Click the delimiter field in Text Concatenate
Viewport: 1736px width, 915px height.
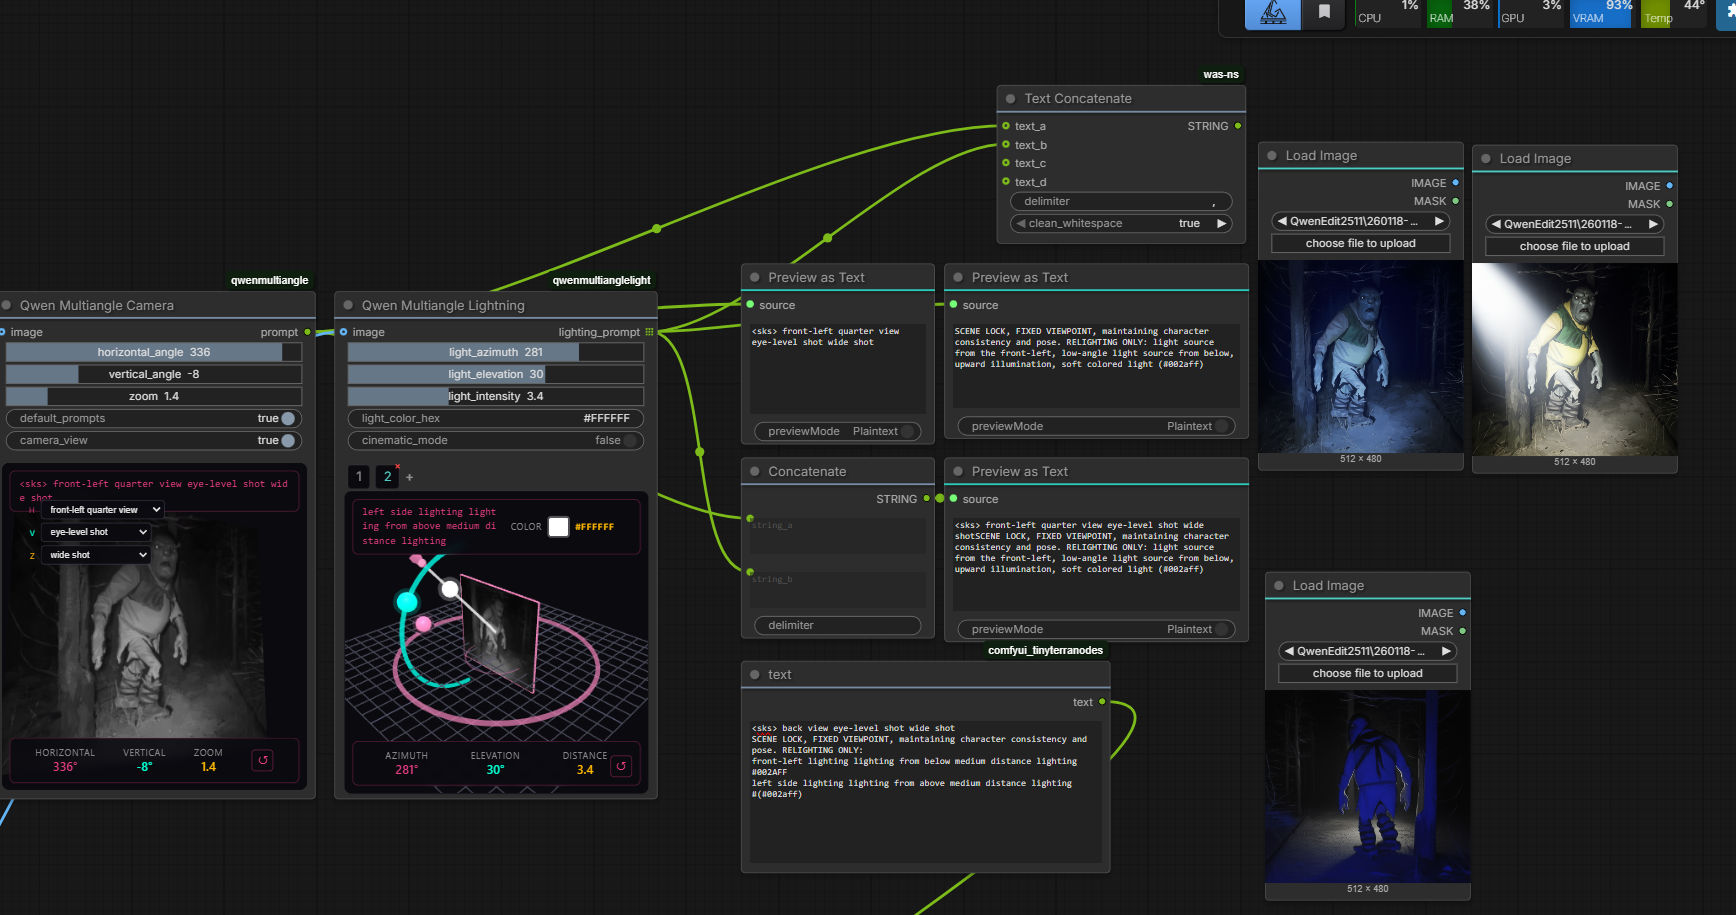tap(1121, 201)
